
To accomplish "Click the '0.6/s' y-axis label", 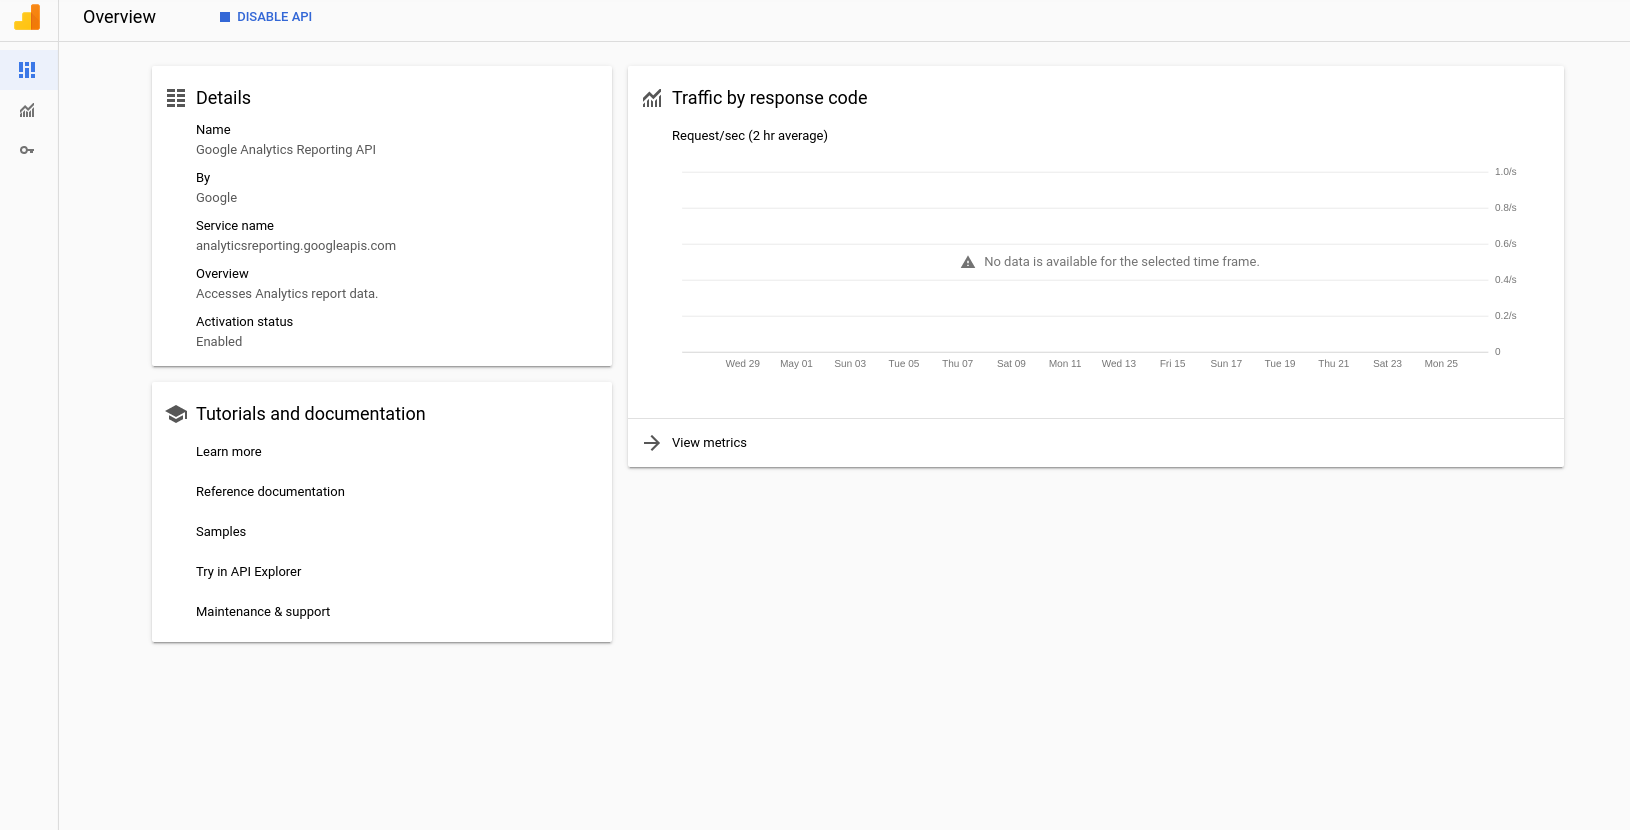I will (1505, 244).
